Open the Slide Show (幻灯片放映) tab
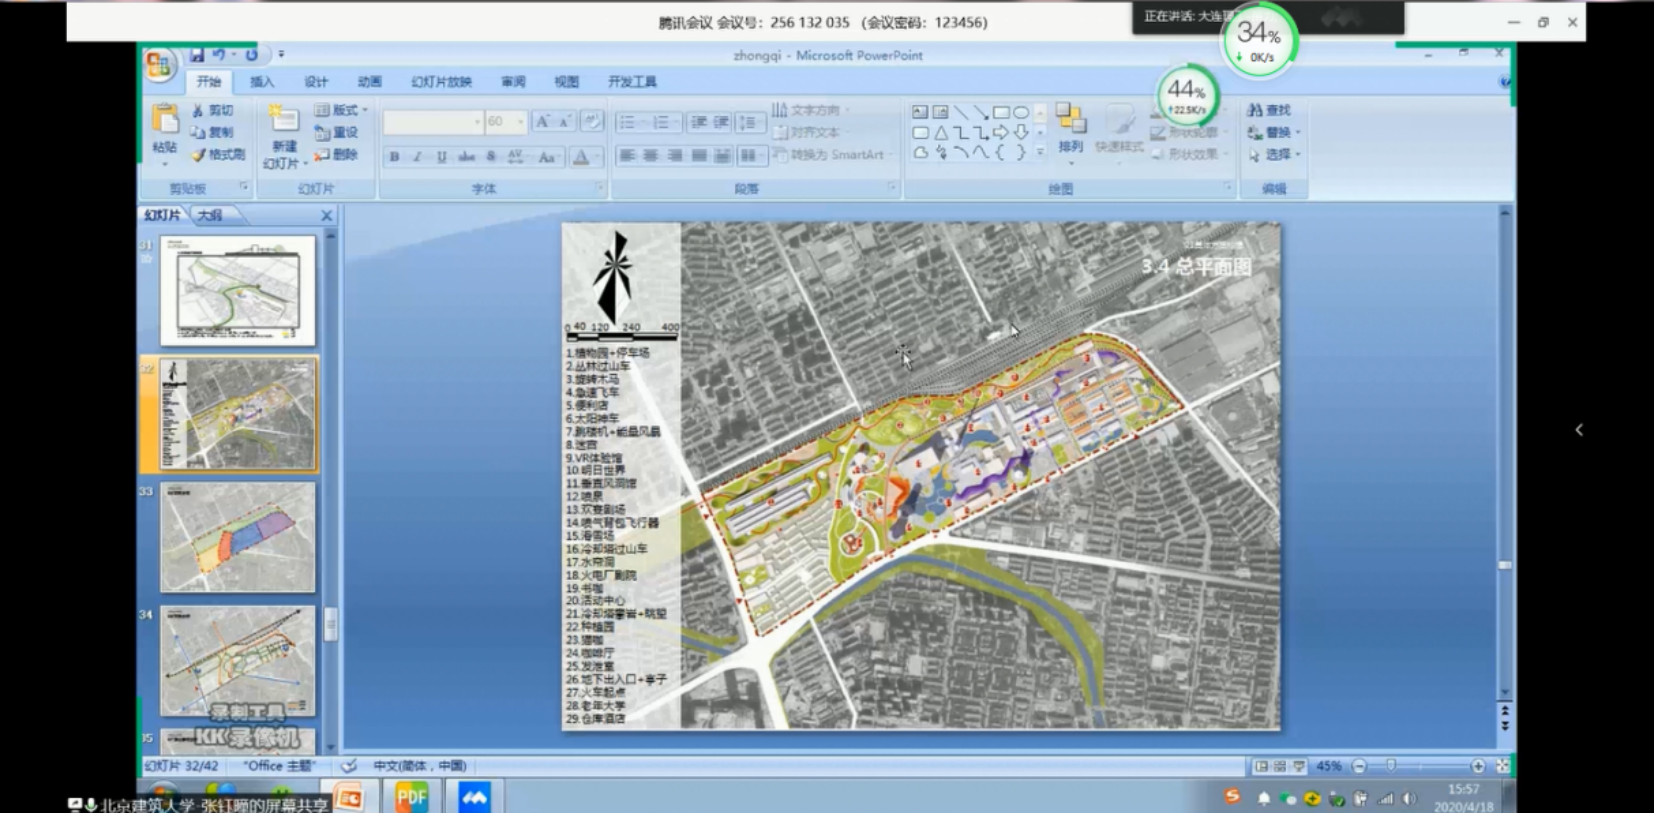This screenshot has height=814, width=1654. (441, 82)
